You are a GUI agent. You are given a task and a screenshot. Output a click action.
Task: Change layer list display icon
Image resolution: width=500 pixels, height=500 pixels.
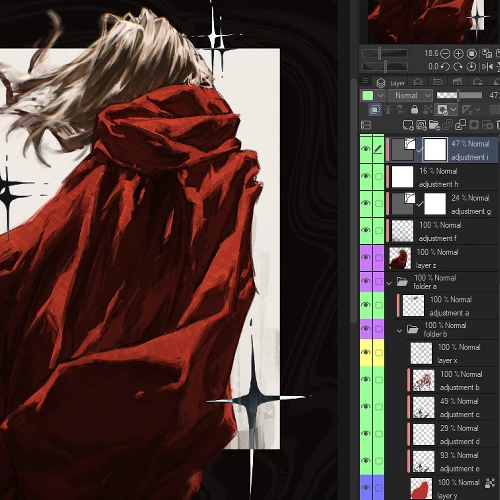(x=366, y=125)
